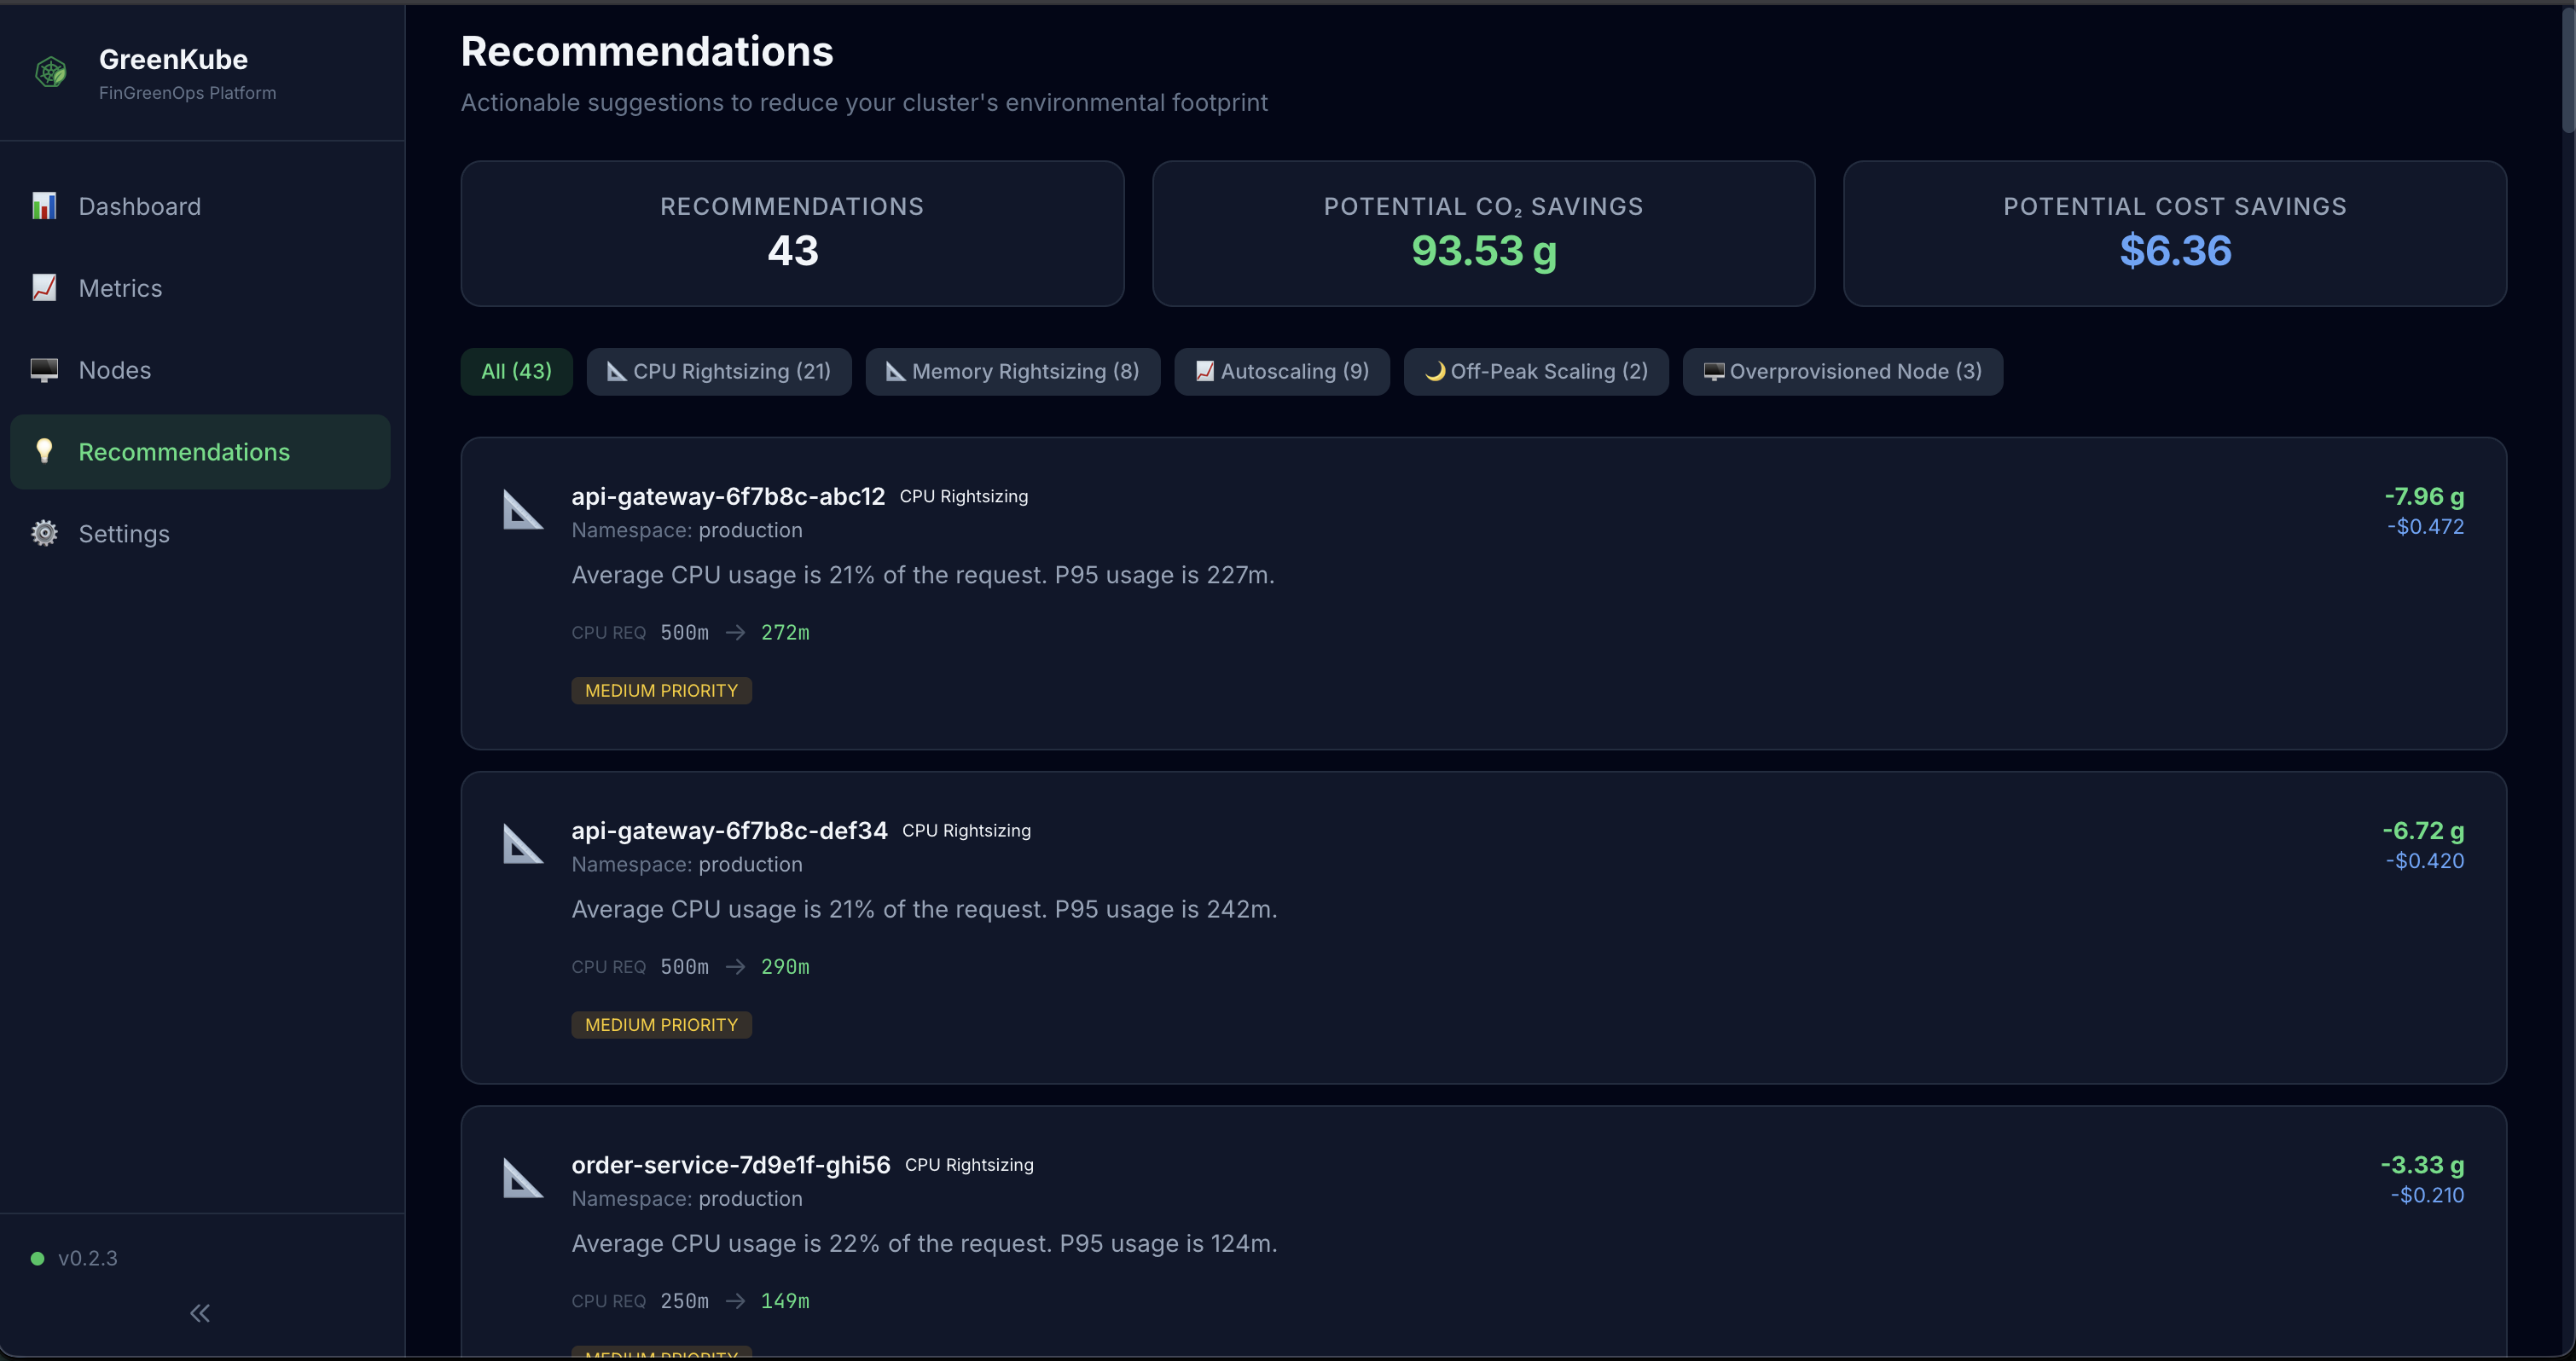Click the FinGreenOps Platform subtitle
The image size is (2576, 1361).
[187, 93]
